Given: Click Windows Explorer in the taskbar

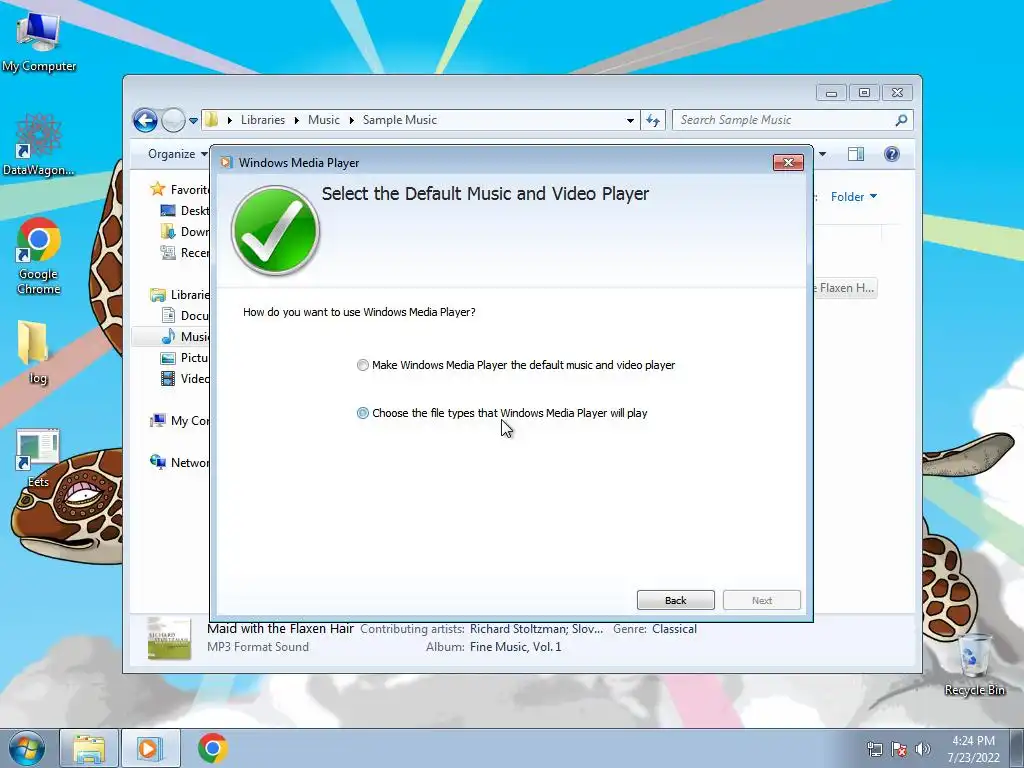Looking at the screenshot, I should pos(89,748).
